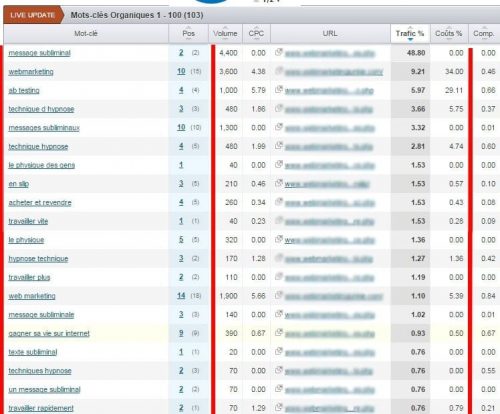Click the Comp. column header
Screen dimensions: 500x414
(x=484, y=34)
